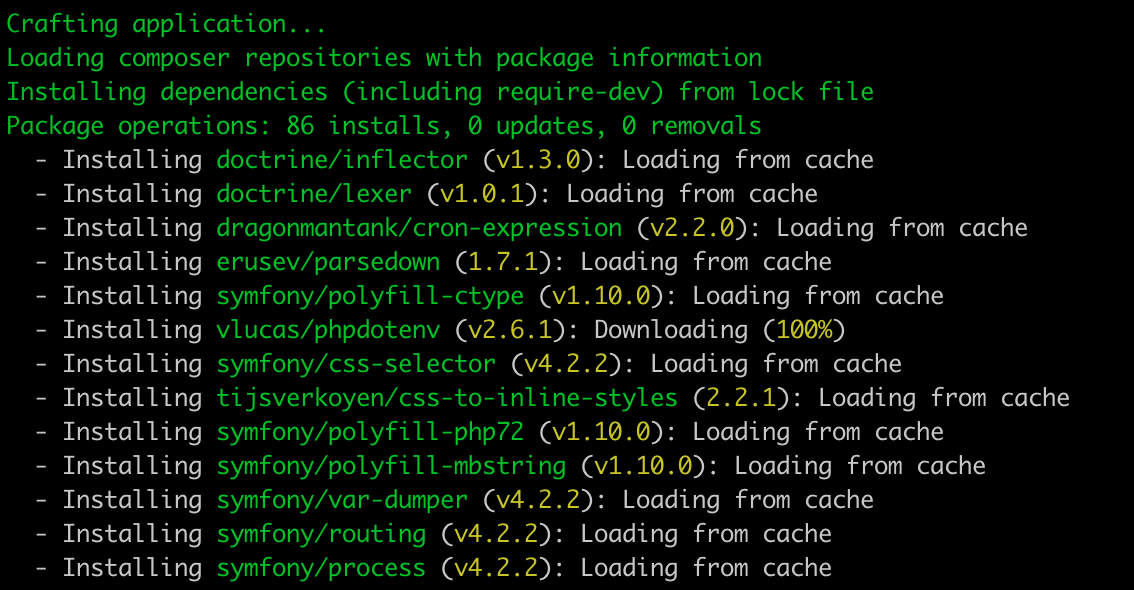1134x590 pixels.
Task: Click the symfony/var-dumper package name
Action: (x=342, y=500)
